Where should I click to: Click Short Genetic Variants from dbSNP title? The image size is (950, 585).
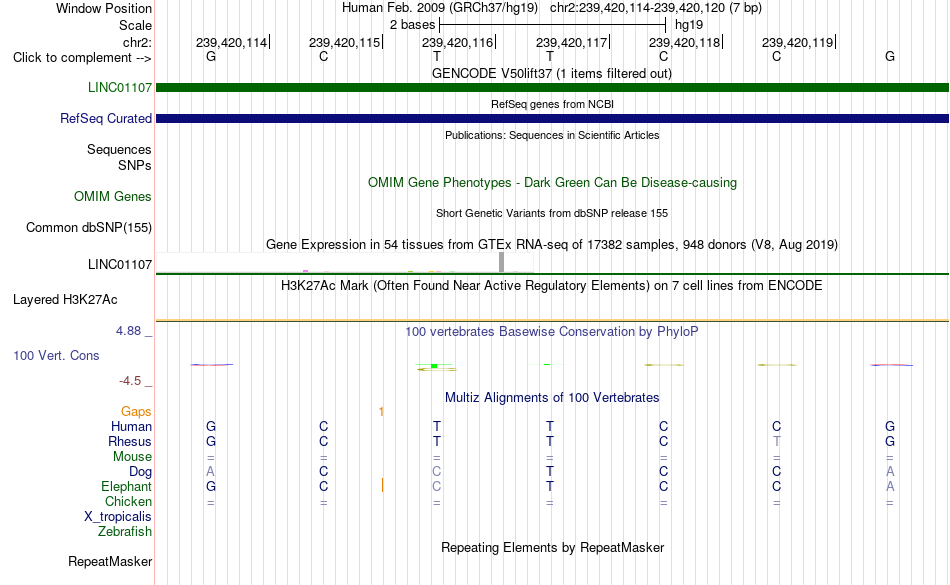(552, 213)
